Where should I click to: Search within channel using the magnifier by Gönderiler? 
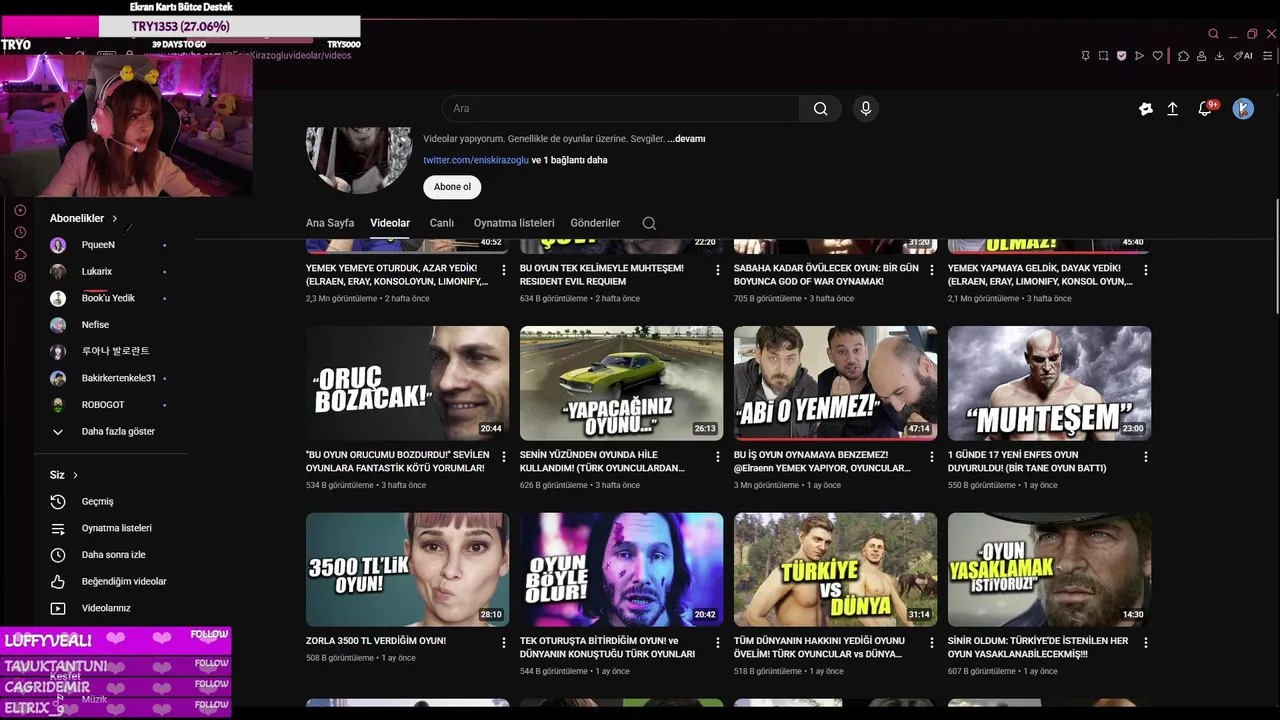[649, 223]
